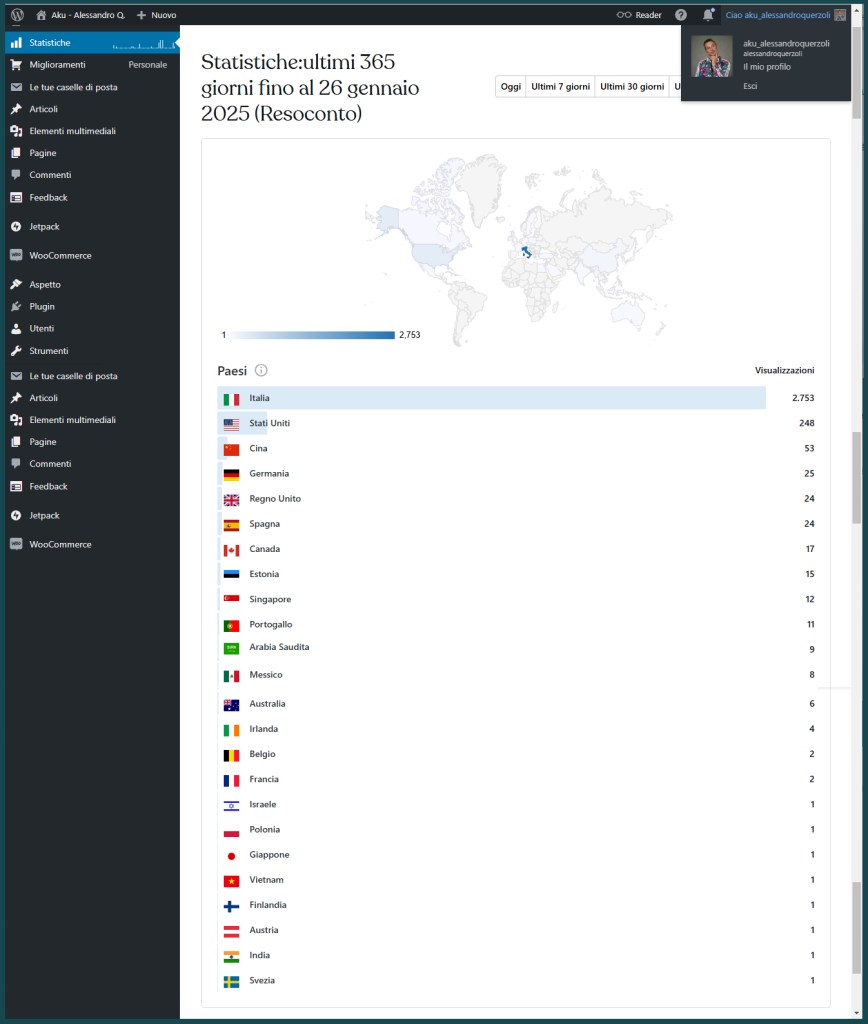
Task: Open Aspetto in the sidebar
Action: 45,284
